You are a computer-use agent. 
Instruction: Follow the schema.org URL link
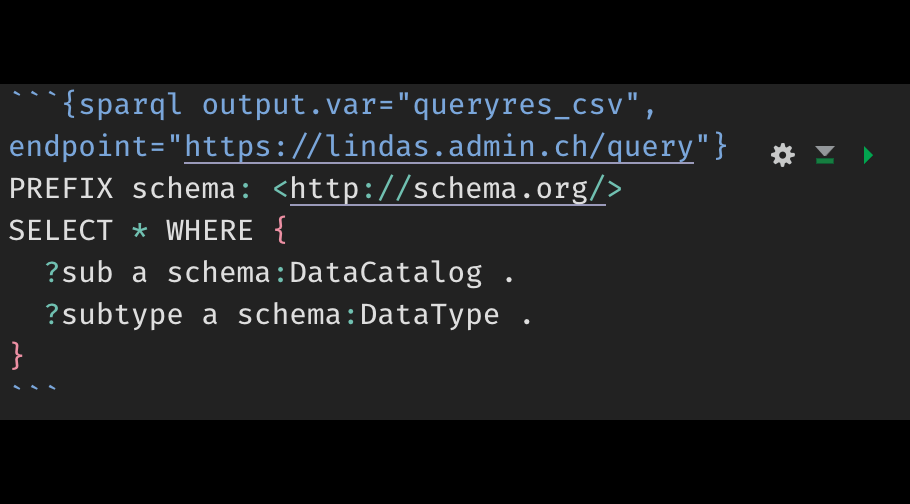(x=447, y=189)
